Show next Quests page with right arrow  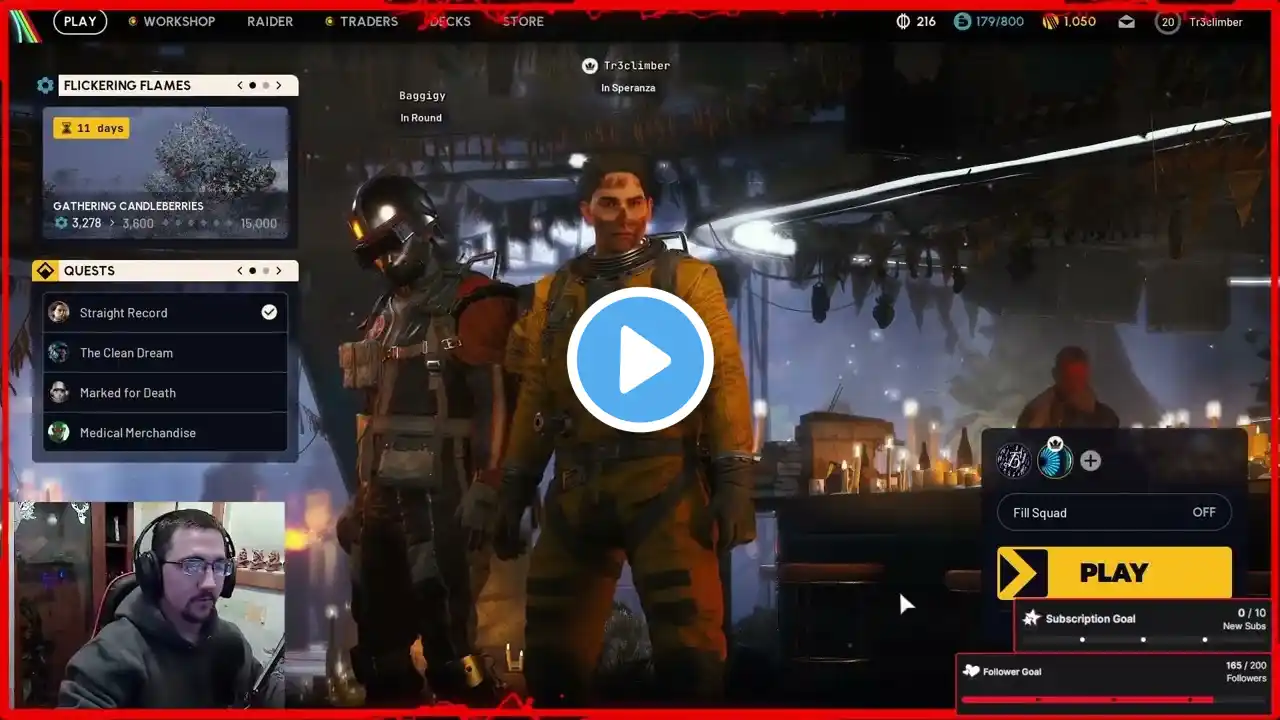coord(279,271)
